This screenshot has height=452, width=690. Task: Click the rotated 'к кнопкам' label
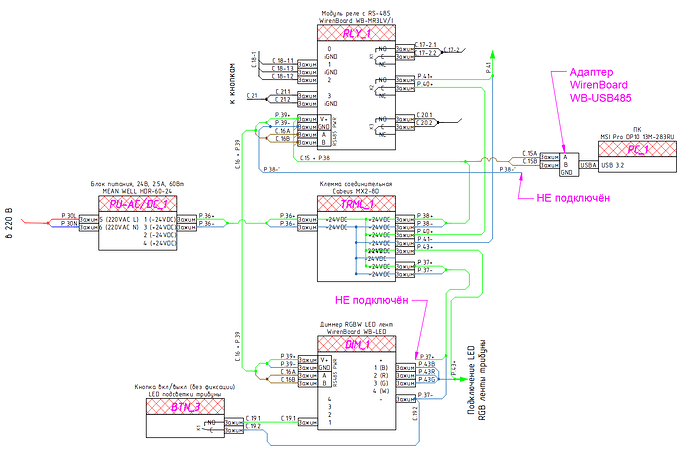pos(232,84)
